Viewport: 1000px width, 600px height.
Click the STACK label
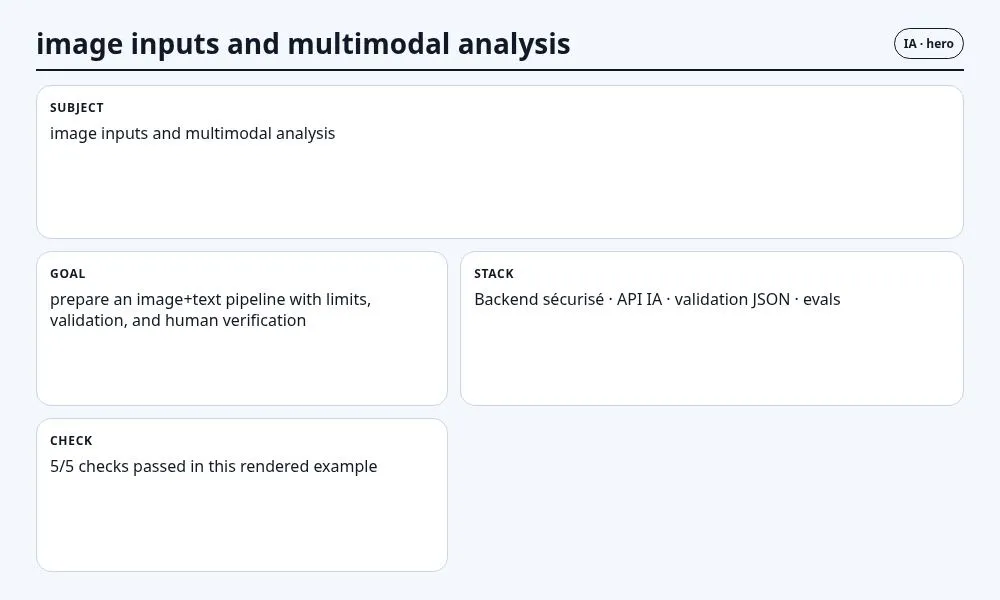click(494, 274)
